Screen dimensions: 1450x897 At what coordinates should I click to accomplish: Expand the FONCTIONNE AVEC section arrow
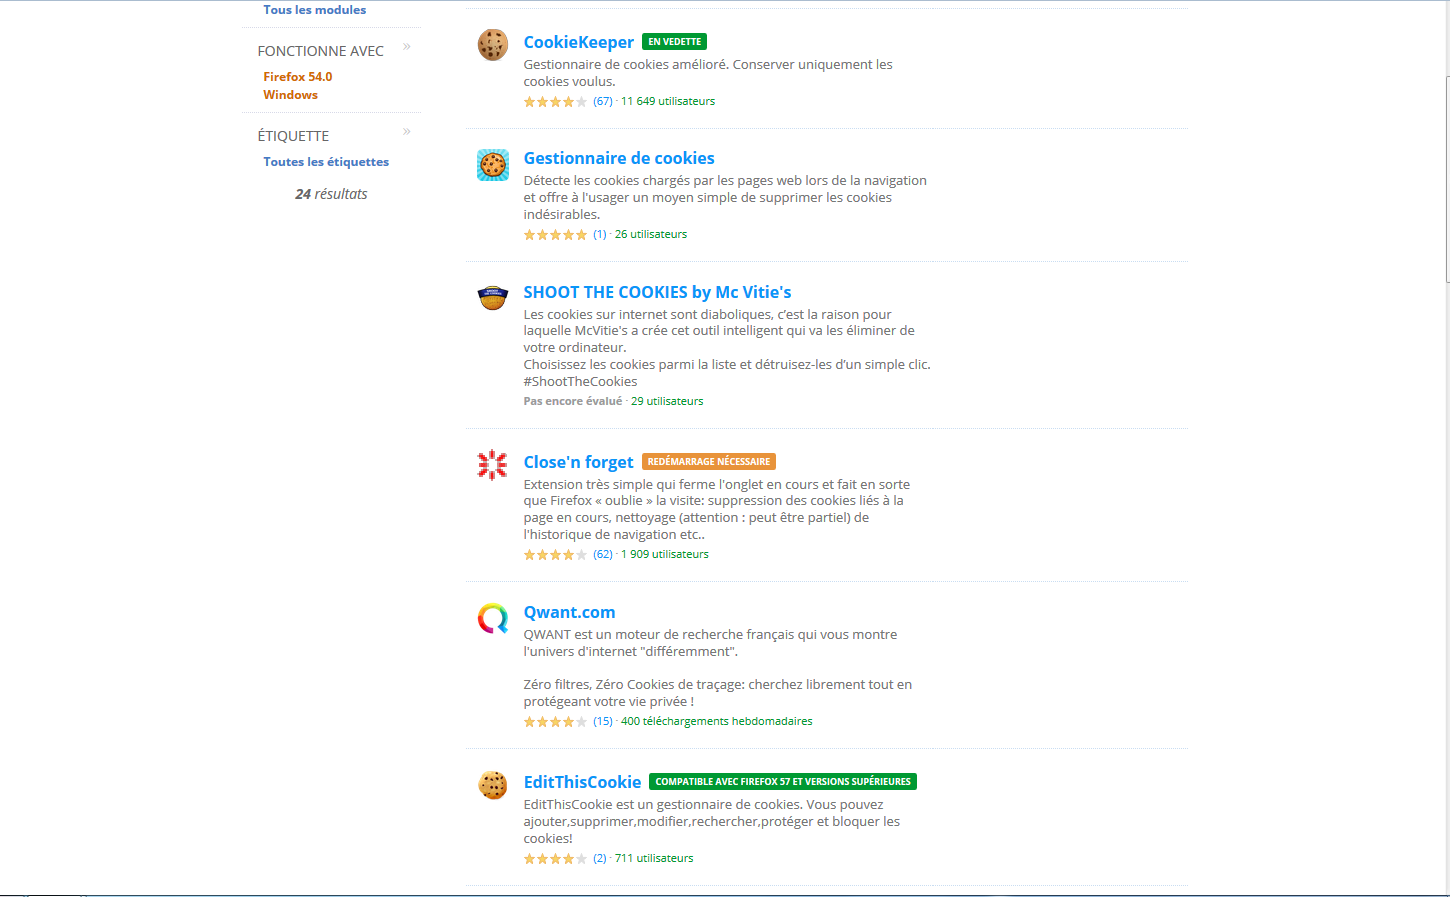tap(407, 47)
